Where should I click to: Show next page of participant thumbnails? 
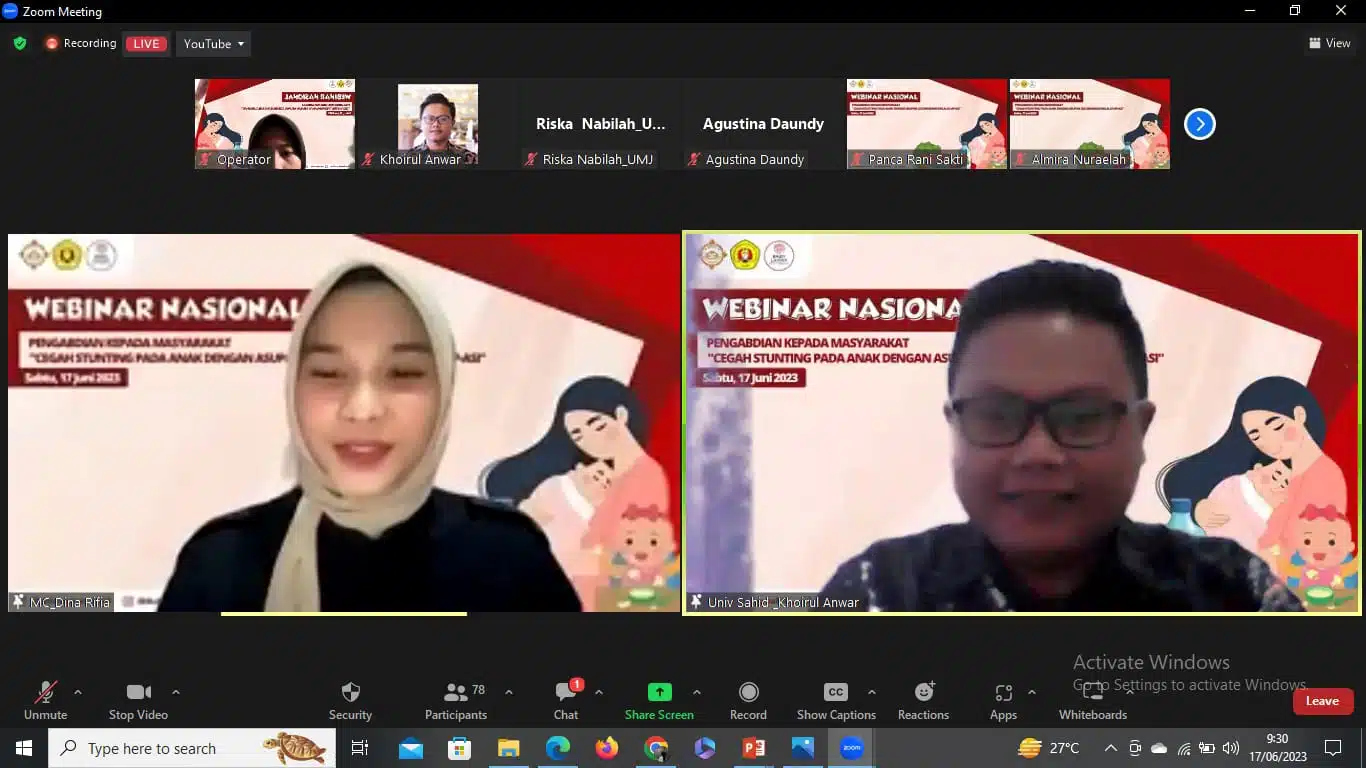click(x=1200, y=124)
